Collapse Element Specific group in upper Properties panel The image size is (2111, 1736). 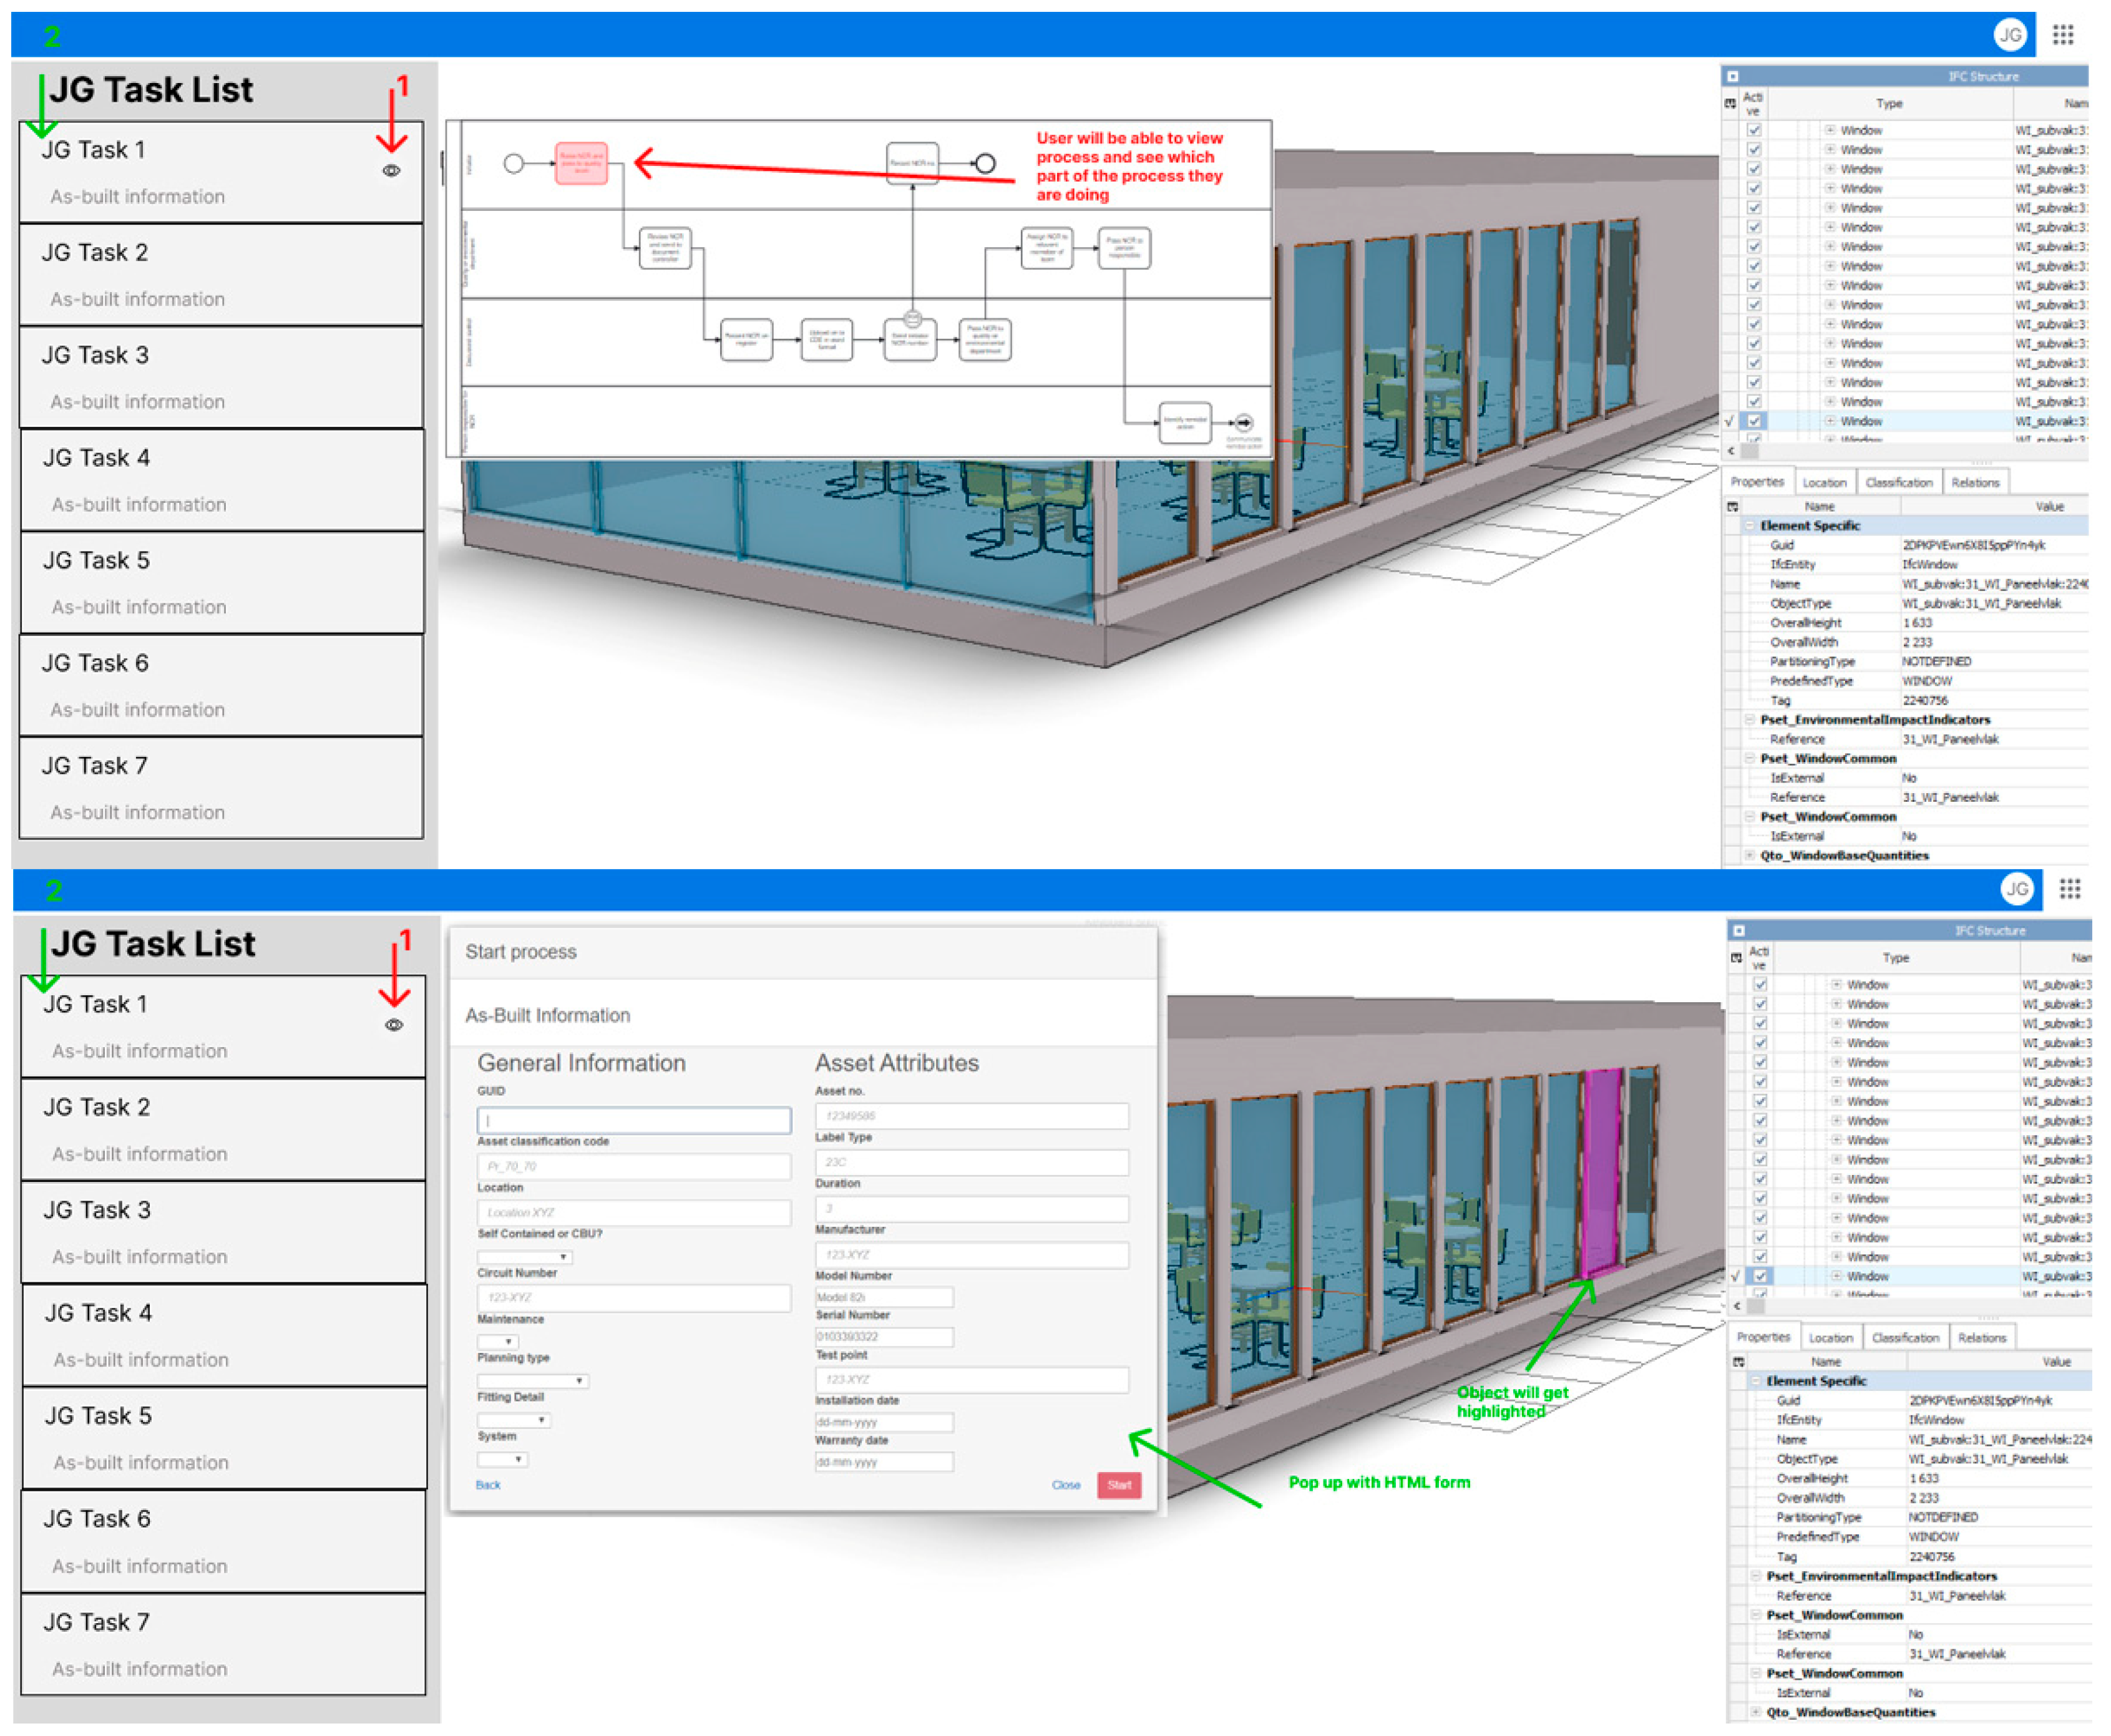(x=1750, y=526)
